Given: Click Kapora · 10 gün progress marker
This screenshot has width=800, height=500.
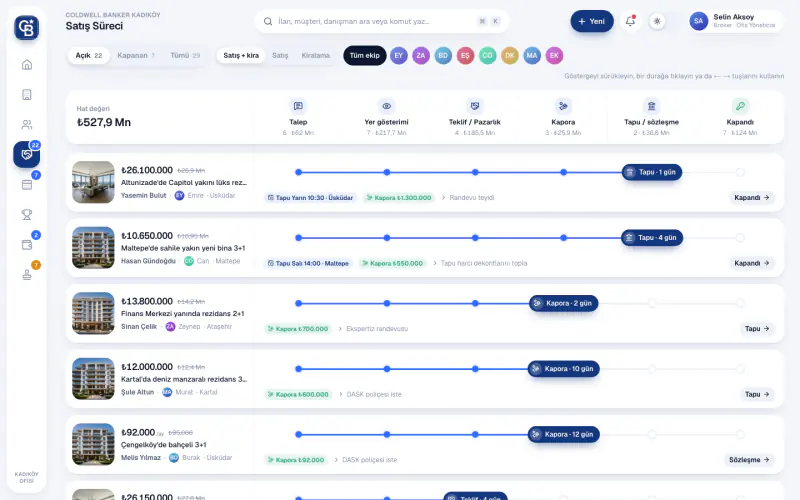Looking at the screenshot, I should pos(563,369).
